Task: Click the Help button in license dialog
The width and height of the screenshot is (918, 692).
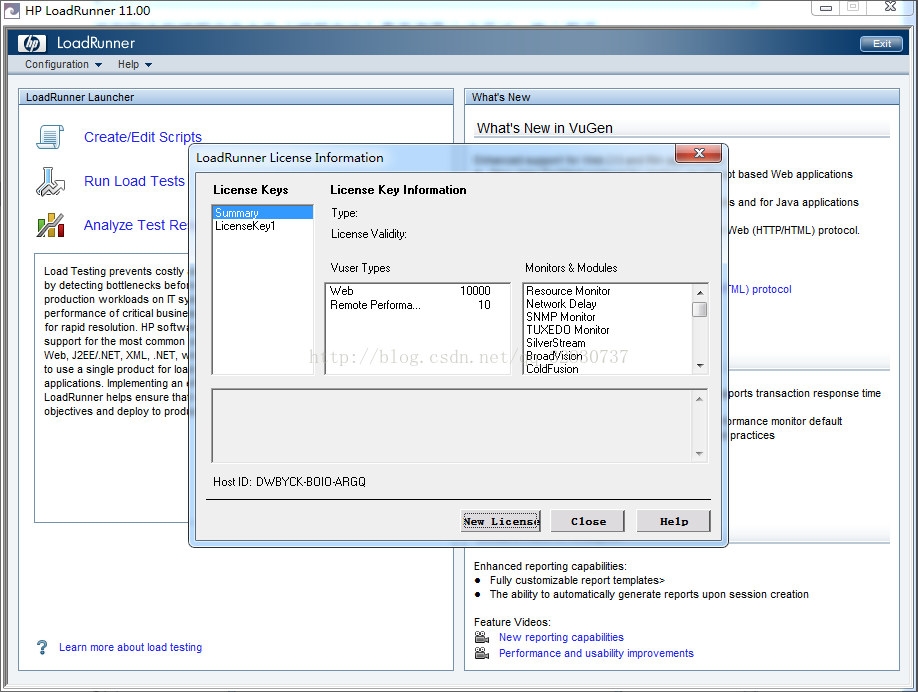Action: (673, 521)
